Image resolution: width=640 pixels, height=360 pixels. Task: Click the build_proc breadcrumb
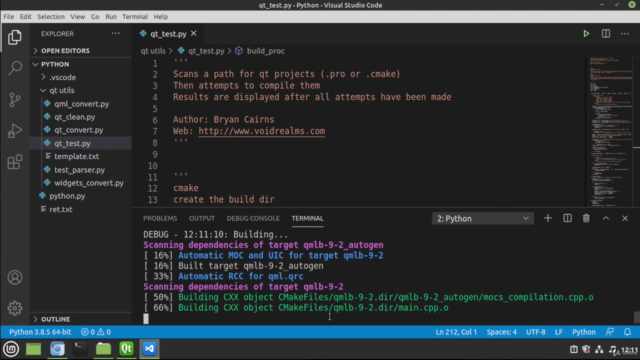point(265,51)
